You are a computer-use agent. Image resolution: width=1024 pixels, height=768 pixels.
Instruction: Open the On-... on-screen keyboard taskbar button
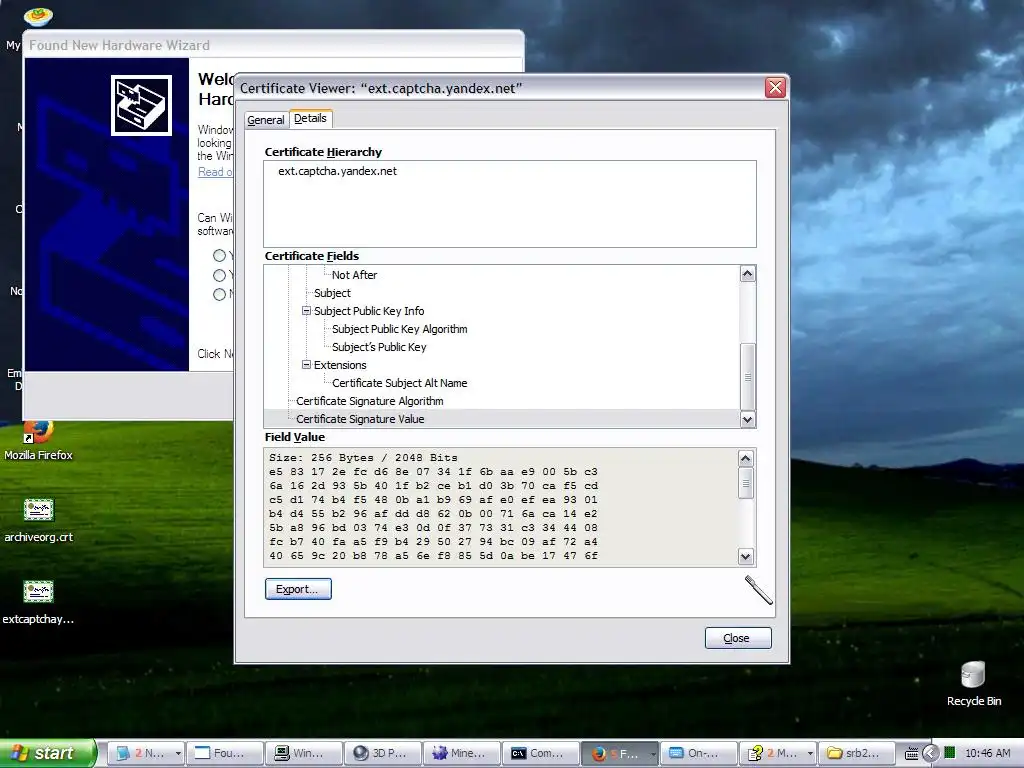point(699,753)
